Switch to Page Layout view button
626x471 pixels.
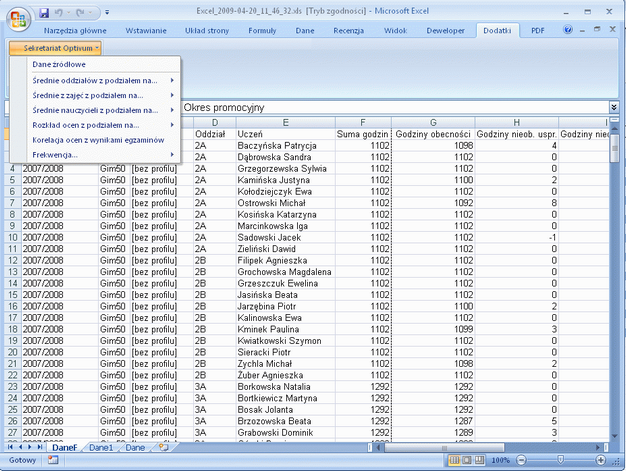tap(466, 460)
